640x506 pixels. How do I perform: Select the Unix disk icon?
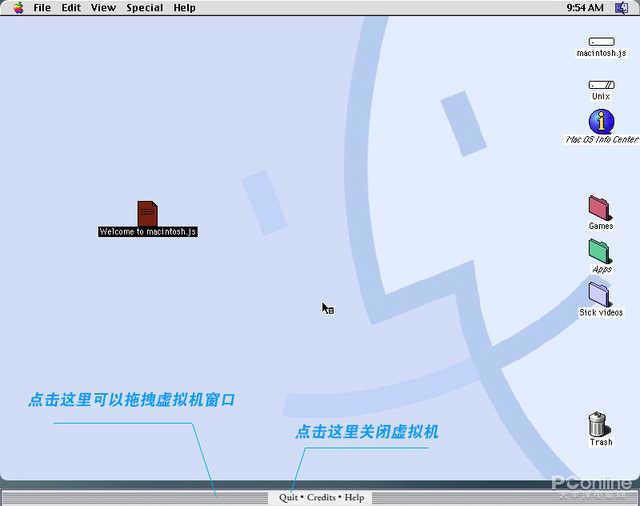601,85
